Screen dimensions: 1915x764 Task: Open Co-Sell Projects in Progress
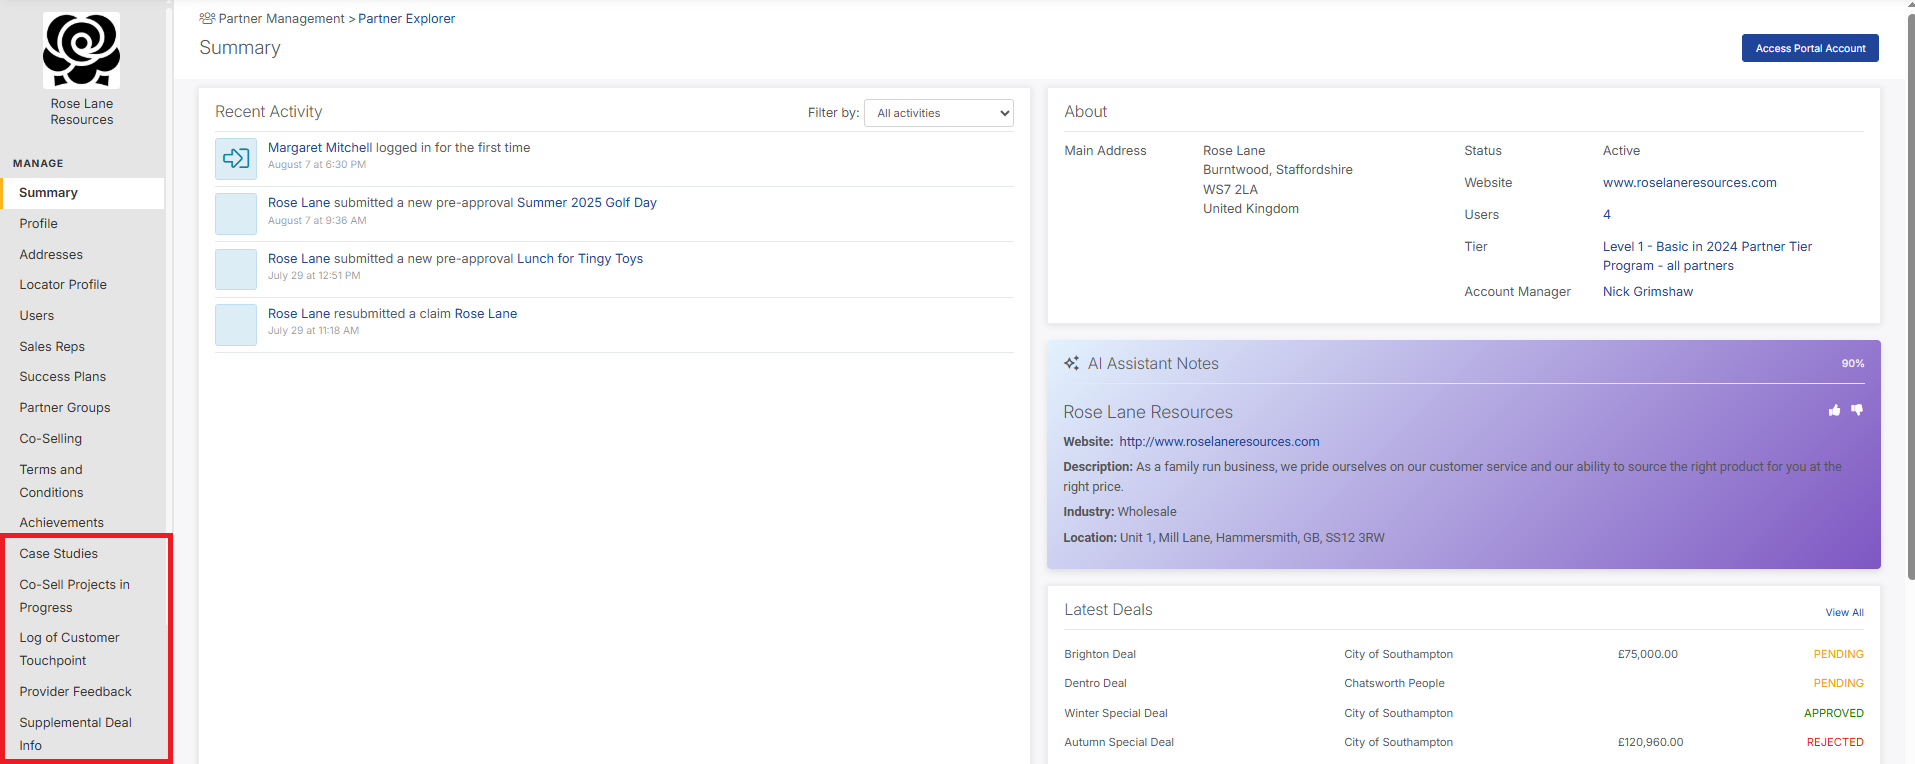[75, 596]
